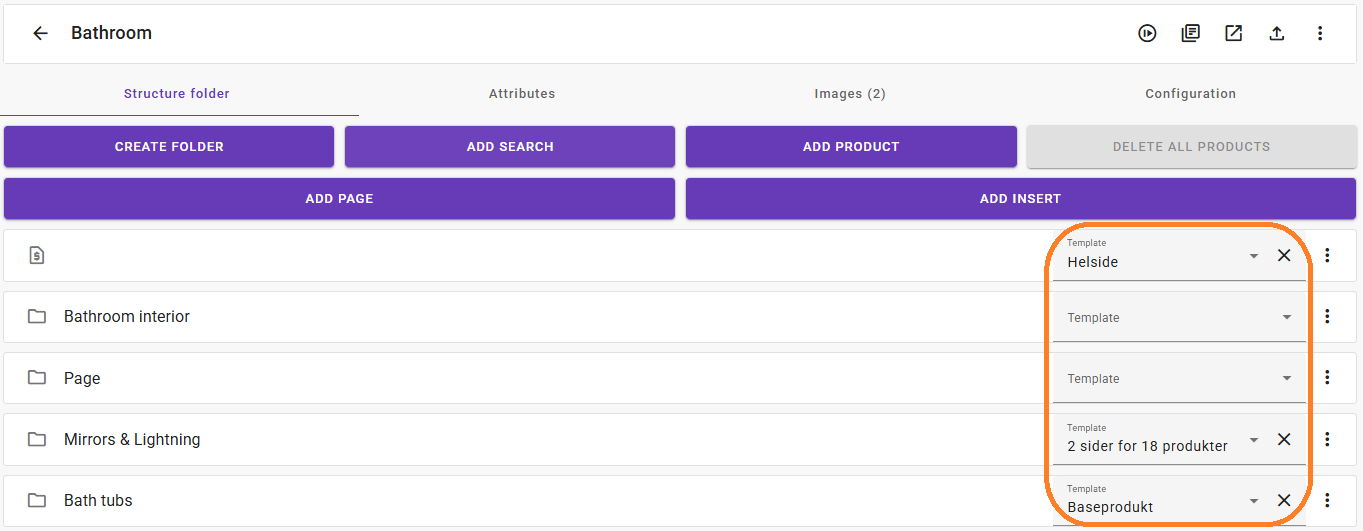Open the 2 sider for 18 produkter dropdown
Image resolution: width=1363 pixels, height=531 pixels.
click(x=1254, y=440)
